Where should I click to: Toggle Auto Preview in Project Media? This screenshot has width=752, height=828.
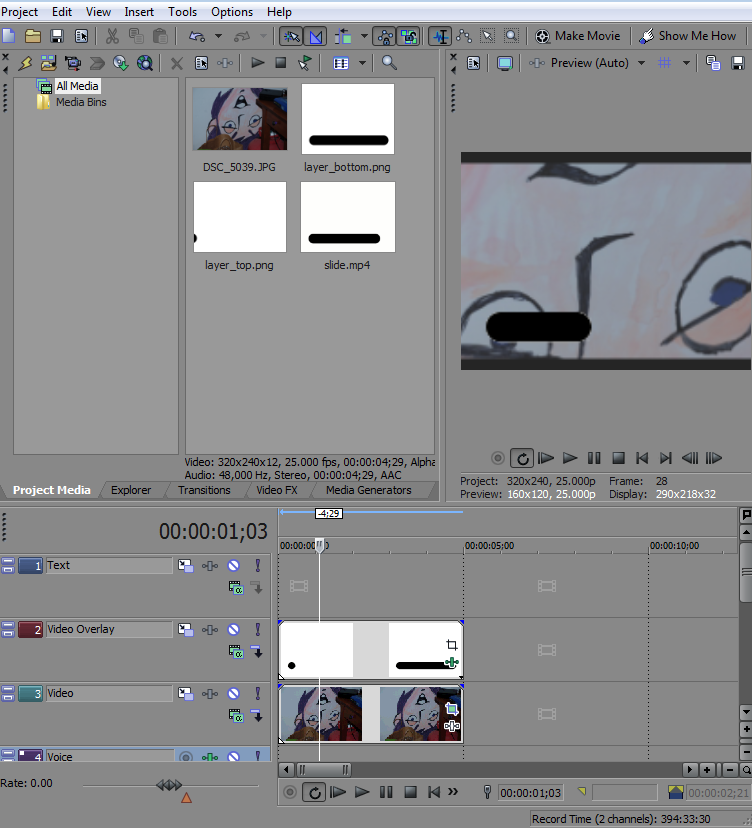coord(305,63)
